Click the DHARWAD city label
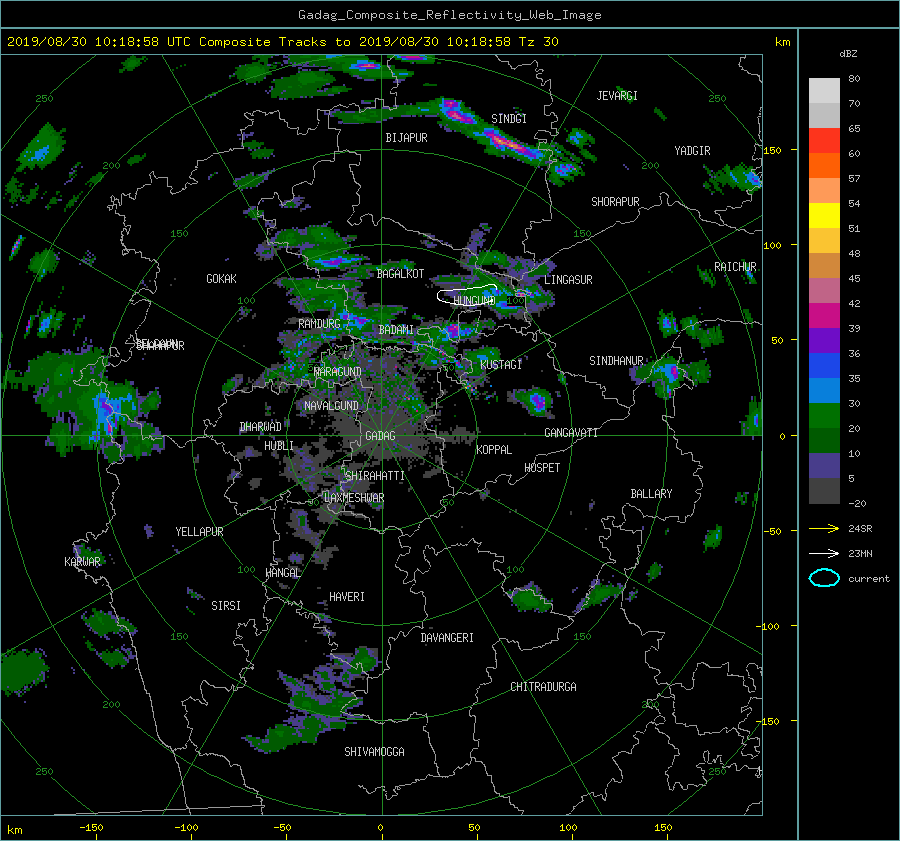 261,427
